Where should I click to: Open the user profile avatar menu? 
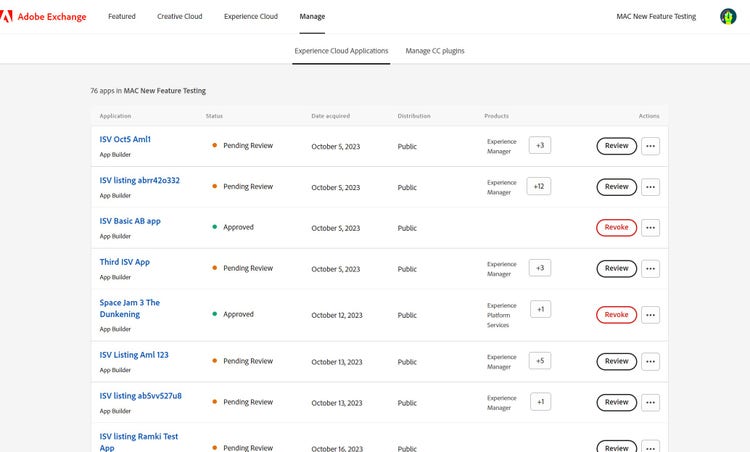728,17
